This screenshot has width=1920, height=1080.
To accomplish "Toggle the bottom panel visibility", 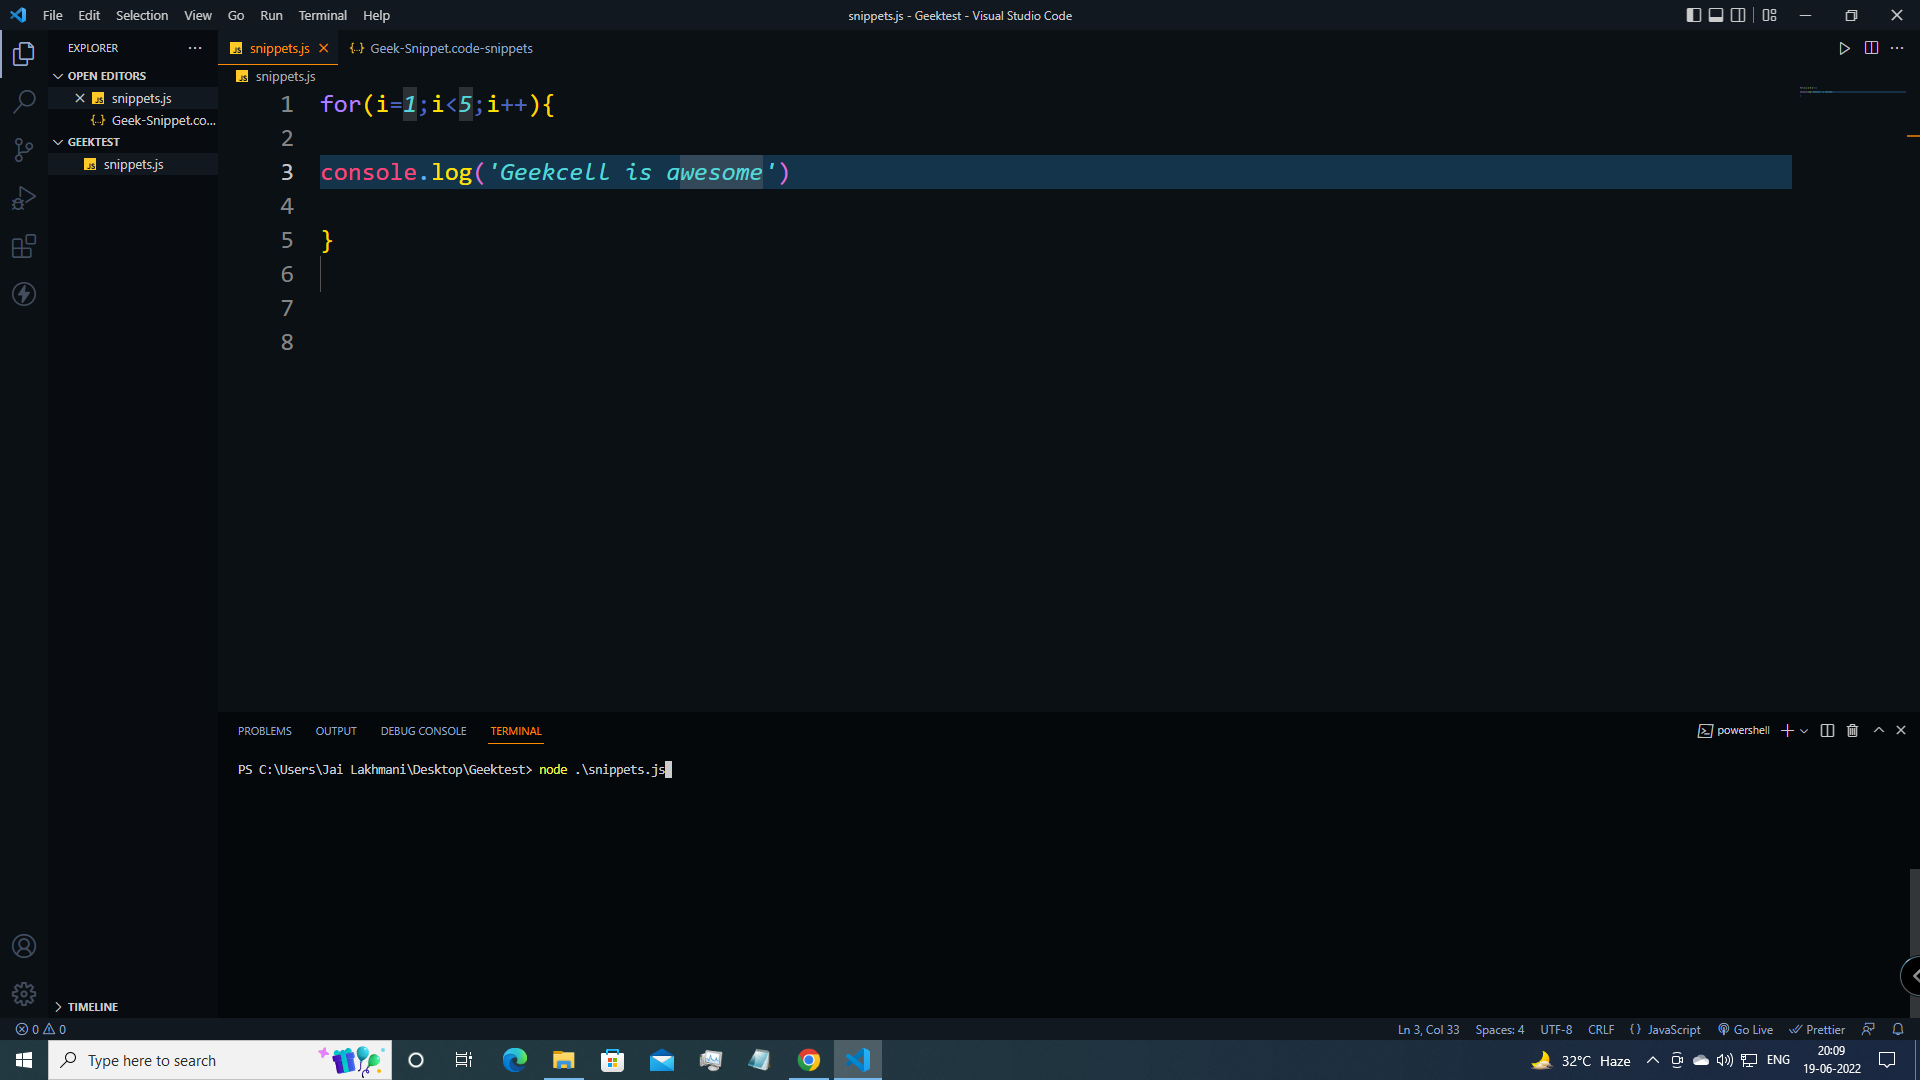I will click(x=1716, y=15).
